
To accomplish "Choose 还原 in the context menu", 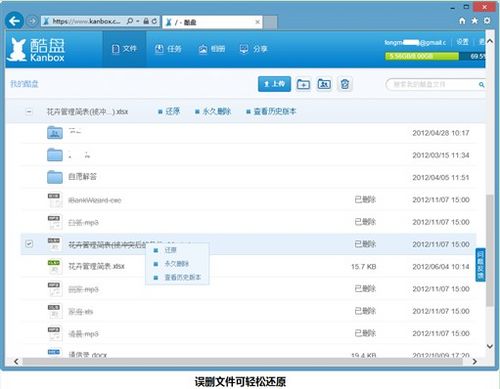I will [x=170, y=250].
